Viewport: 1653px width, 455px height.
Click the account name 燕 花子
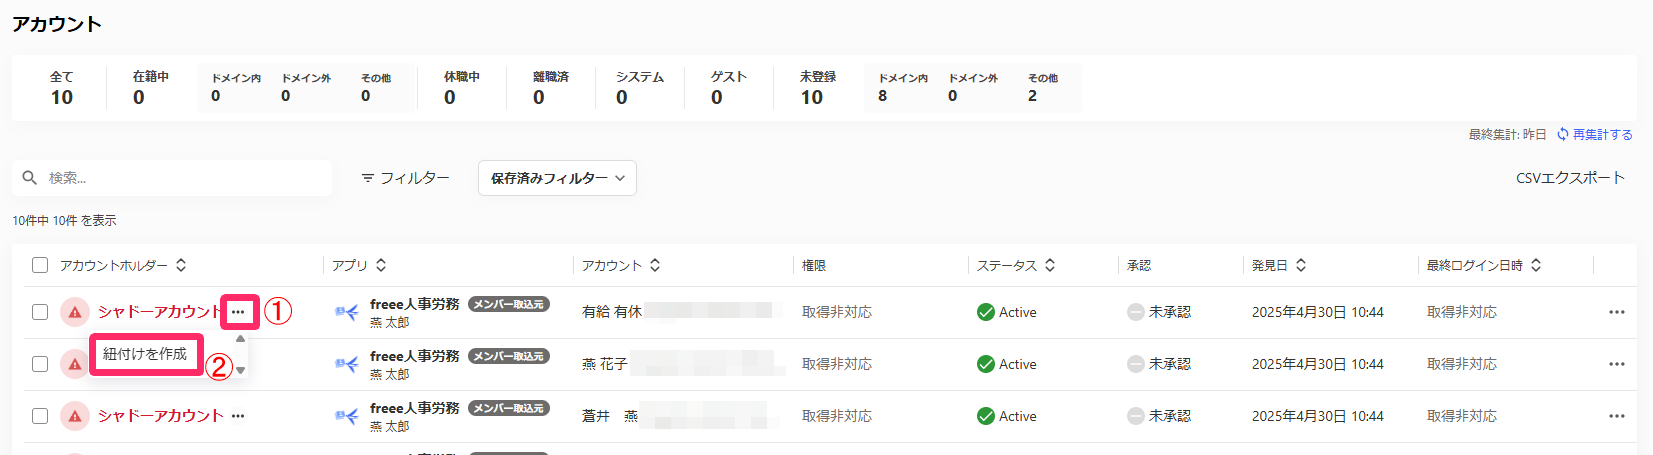tap(605, 364)
